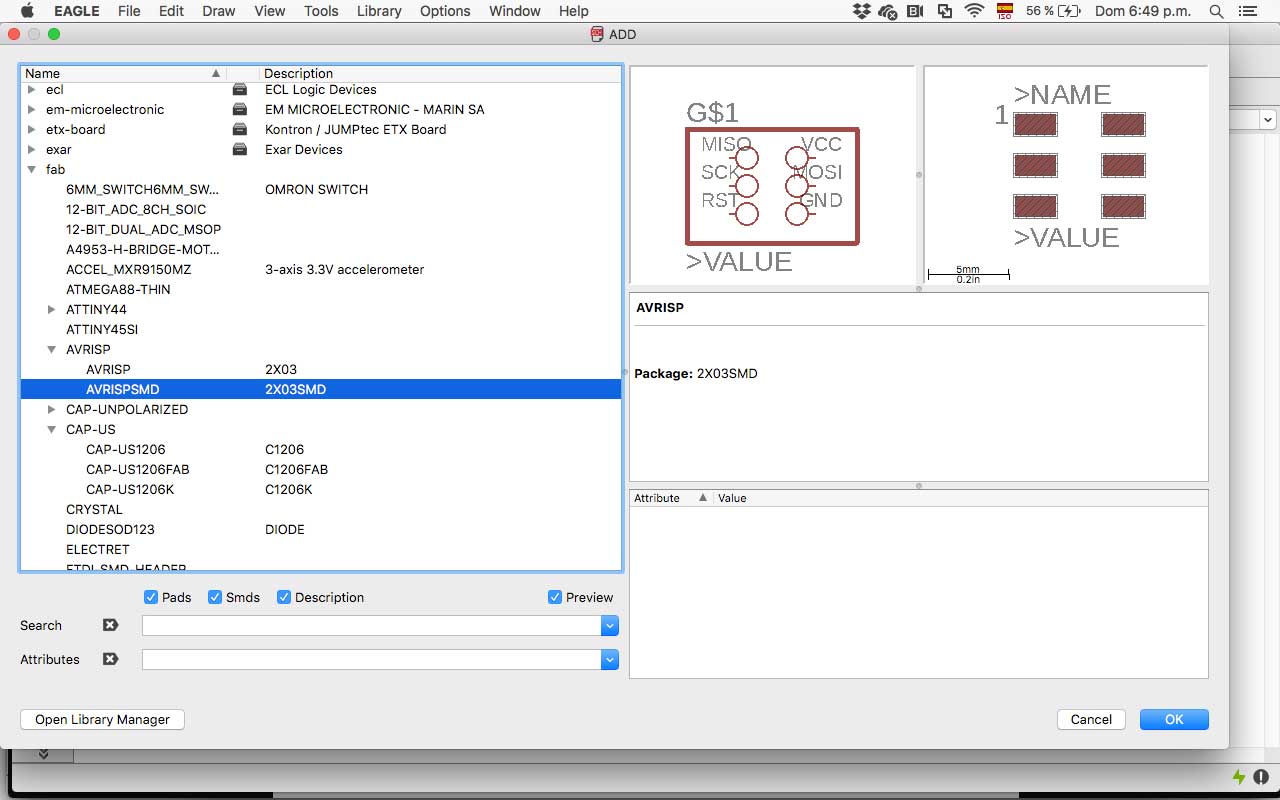Viewport: 1280px width, 800px height.
Task: Click the Cancel button
Action: click(1091, 719)
